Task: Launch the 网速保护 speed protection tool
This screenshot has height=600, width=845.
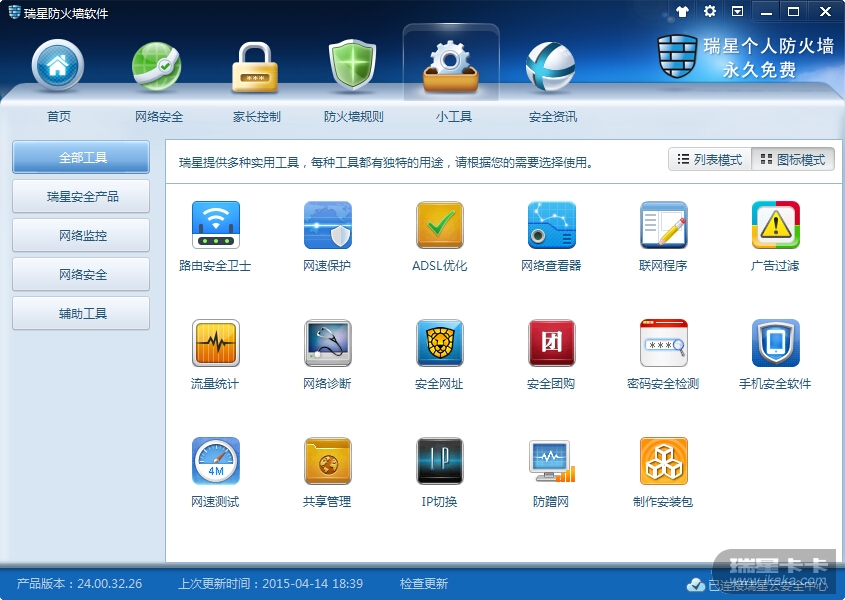Action: [x=328, y=225]
